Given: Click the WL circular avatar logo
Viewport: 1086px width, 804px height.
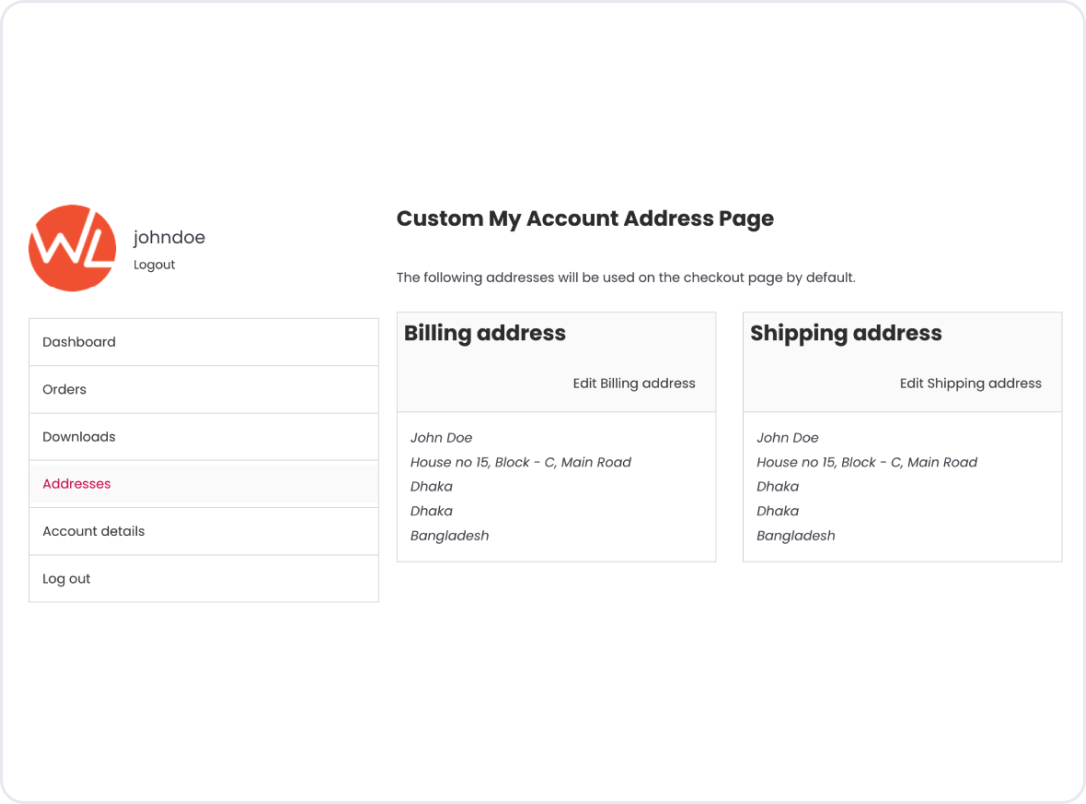Looking at the screenshot, I should (72, 248).
